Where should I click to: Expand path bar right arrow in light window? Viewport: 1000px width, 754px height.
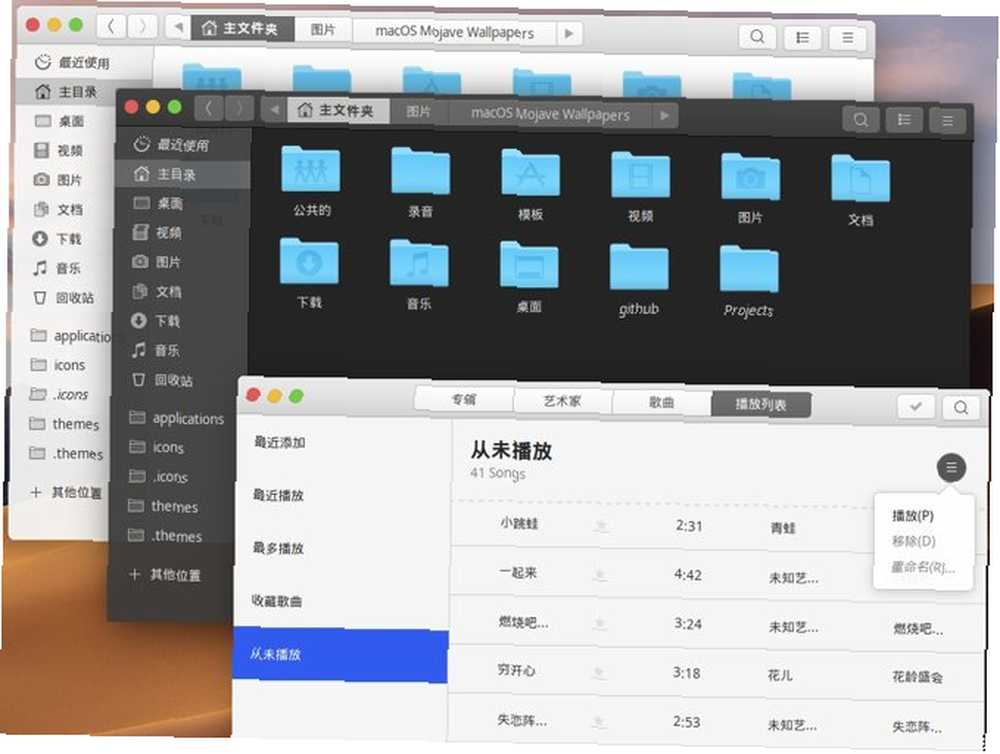pyautogui.click(x=569, y=33)
